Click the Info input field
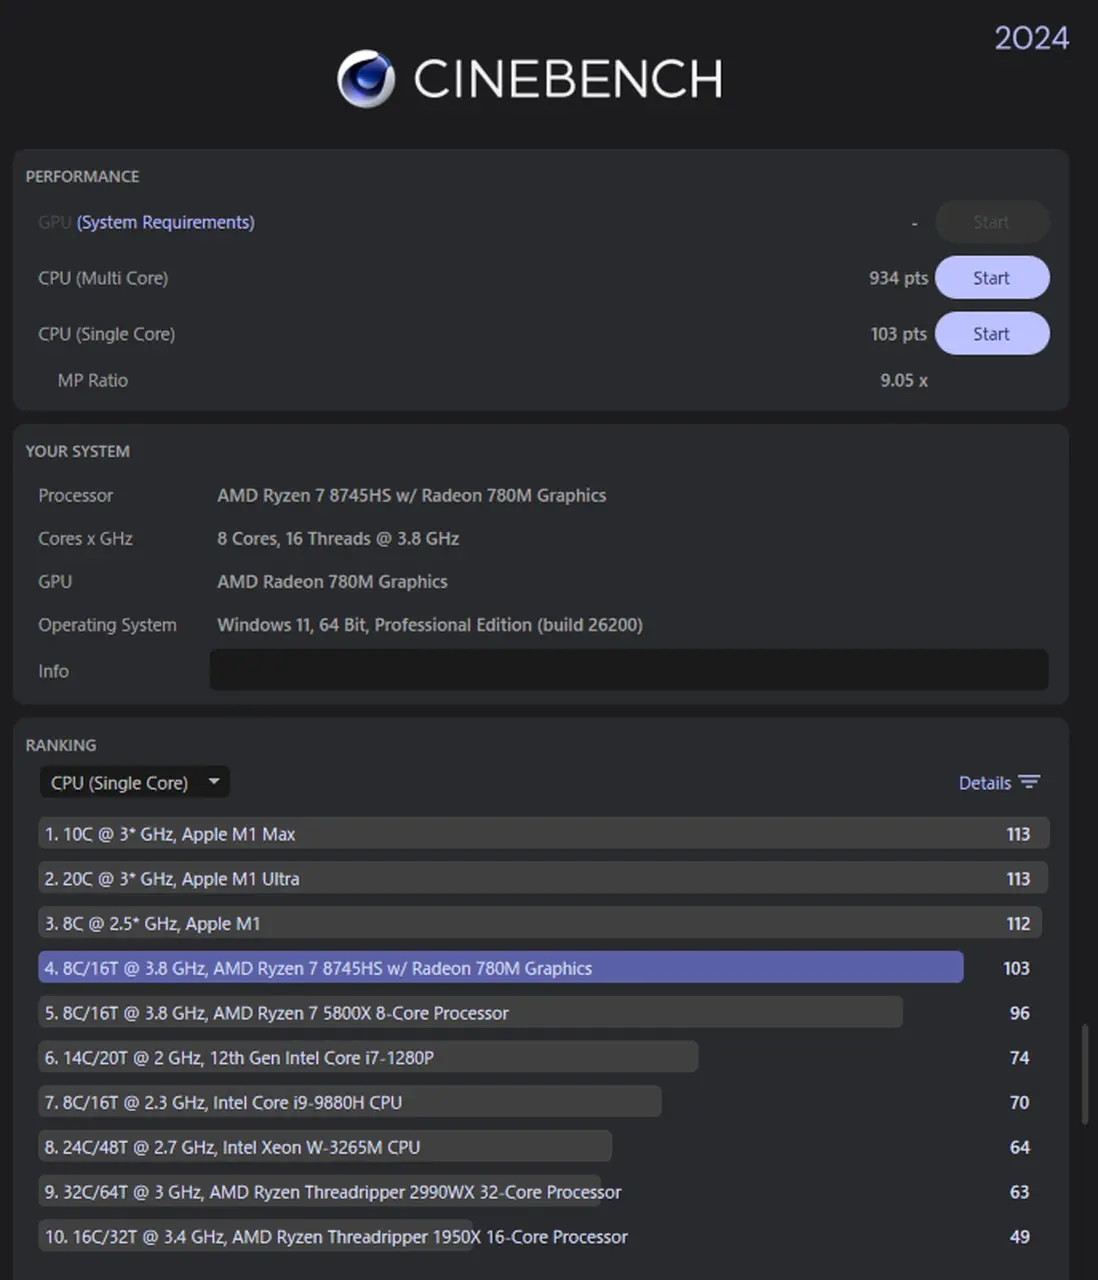Screen dimensions: 1098x1280 [628, 670]
